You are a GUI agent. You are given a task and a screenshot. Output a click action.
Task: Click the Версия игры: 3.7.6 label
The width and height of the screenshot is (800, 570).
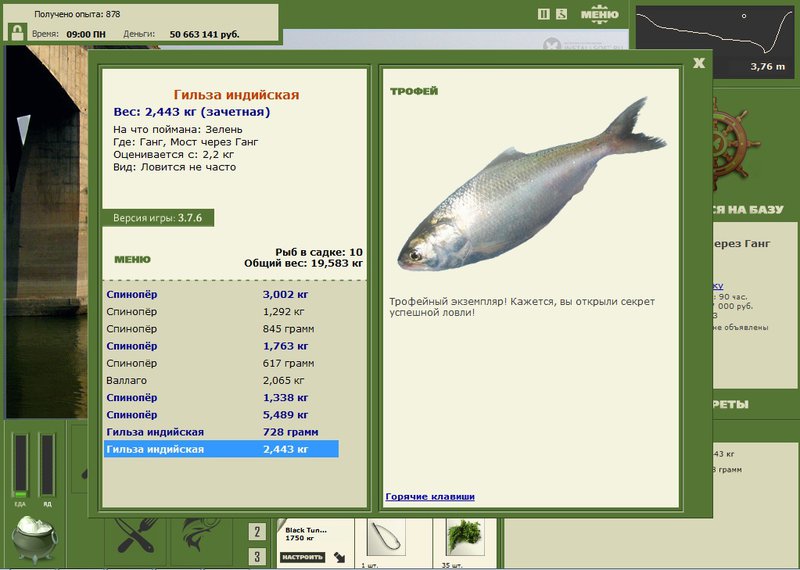[x=158, y=218]
